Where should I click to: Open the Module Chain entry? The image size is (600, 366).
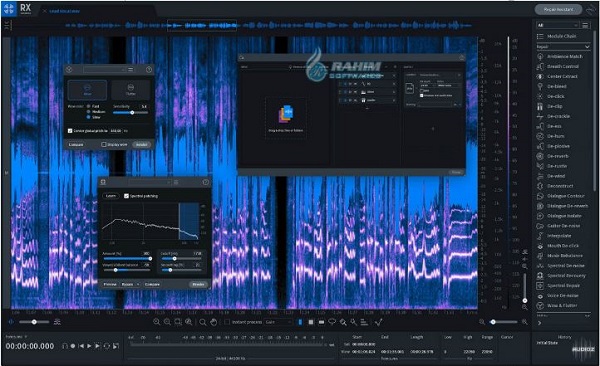point(557,36)
